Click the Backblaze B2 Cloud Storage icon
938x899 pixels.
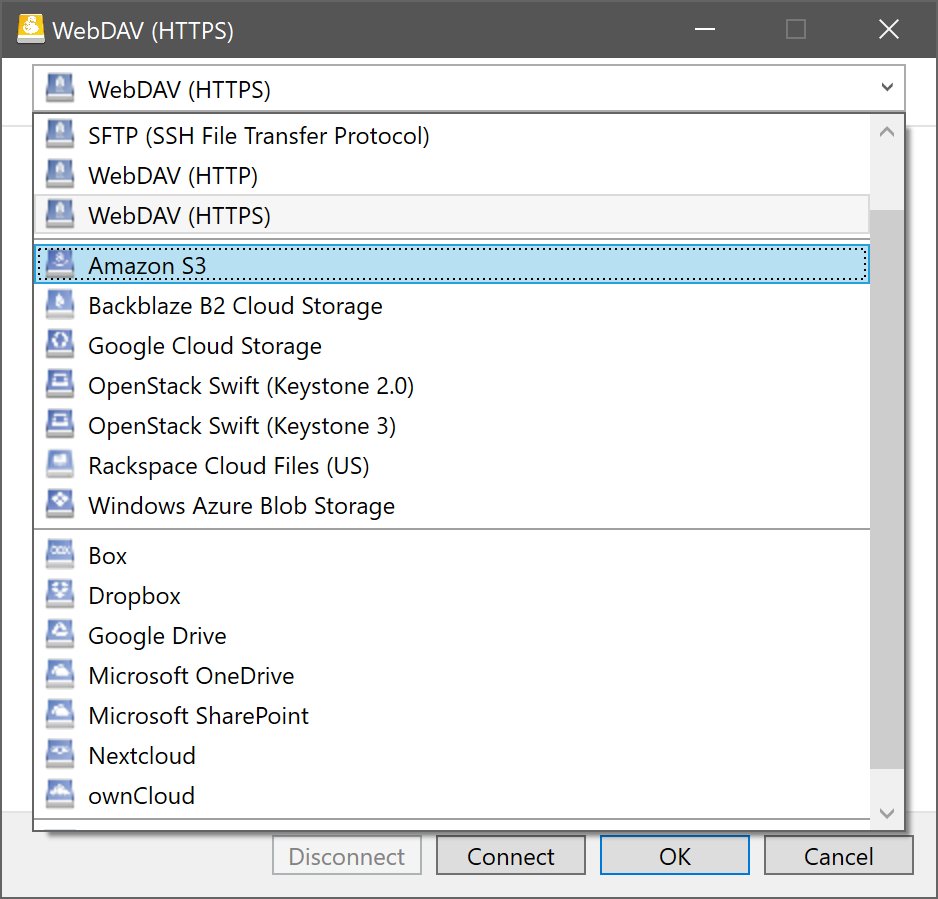61,305
